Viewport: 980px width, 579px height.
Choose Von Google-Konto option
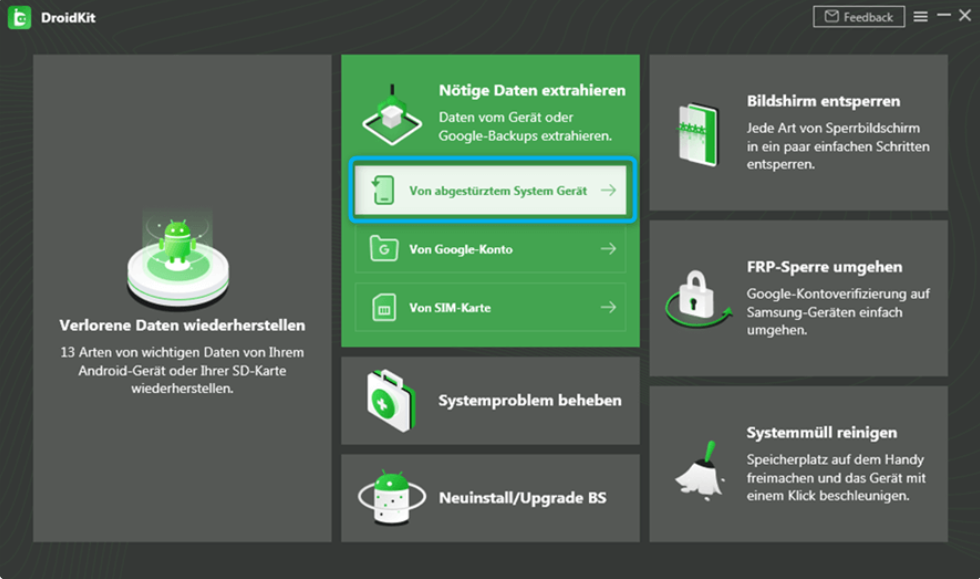[491, 249]
